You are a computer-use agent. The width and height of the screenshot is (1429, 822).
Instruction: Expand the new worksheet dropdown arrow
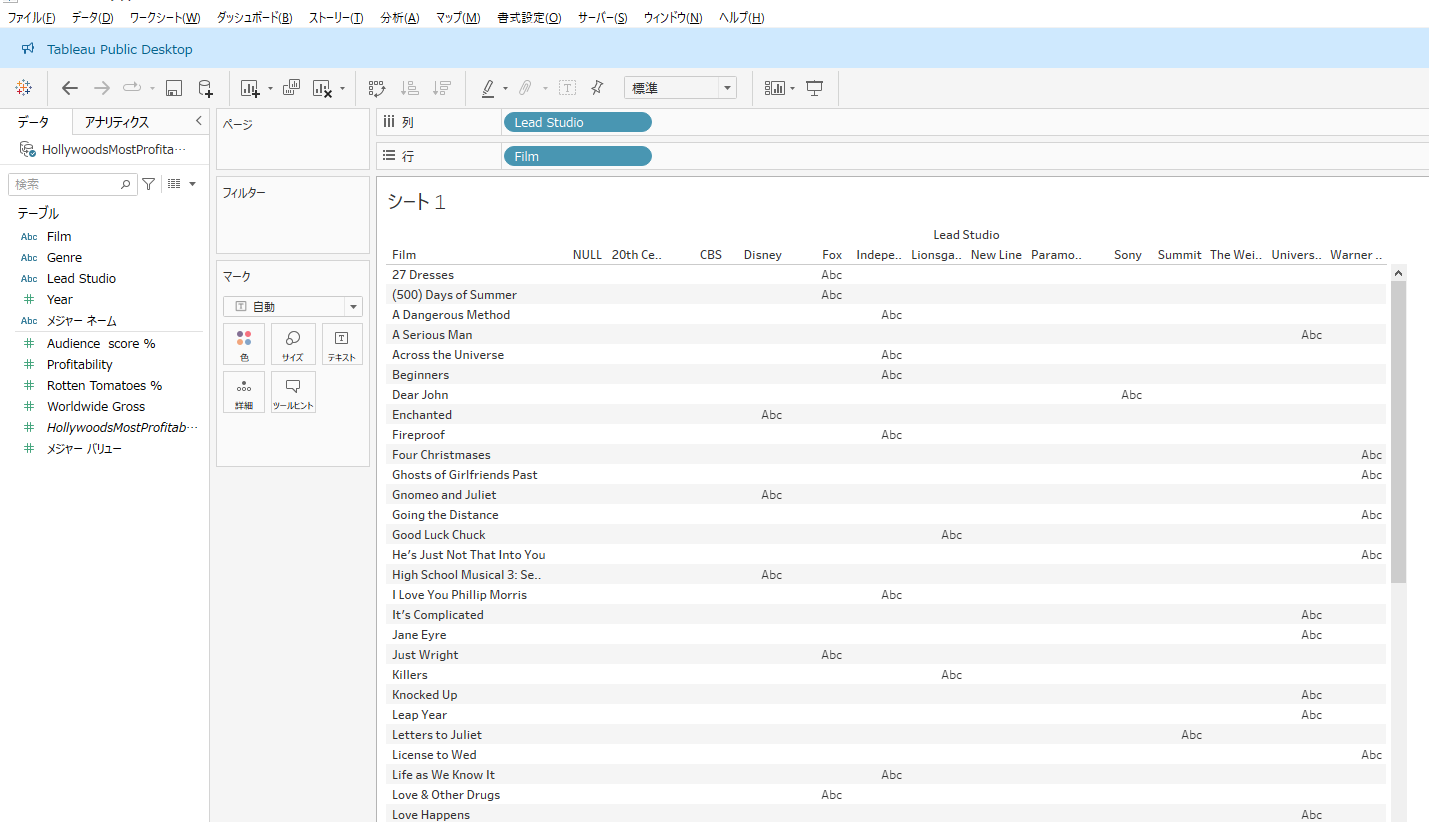coord(270,88)
